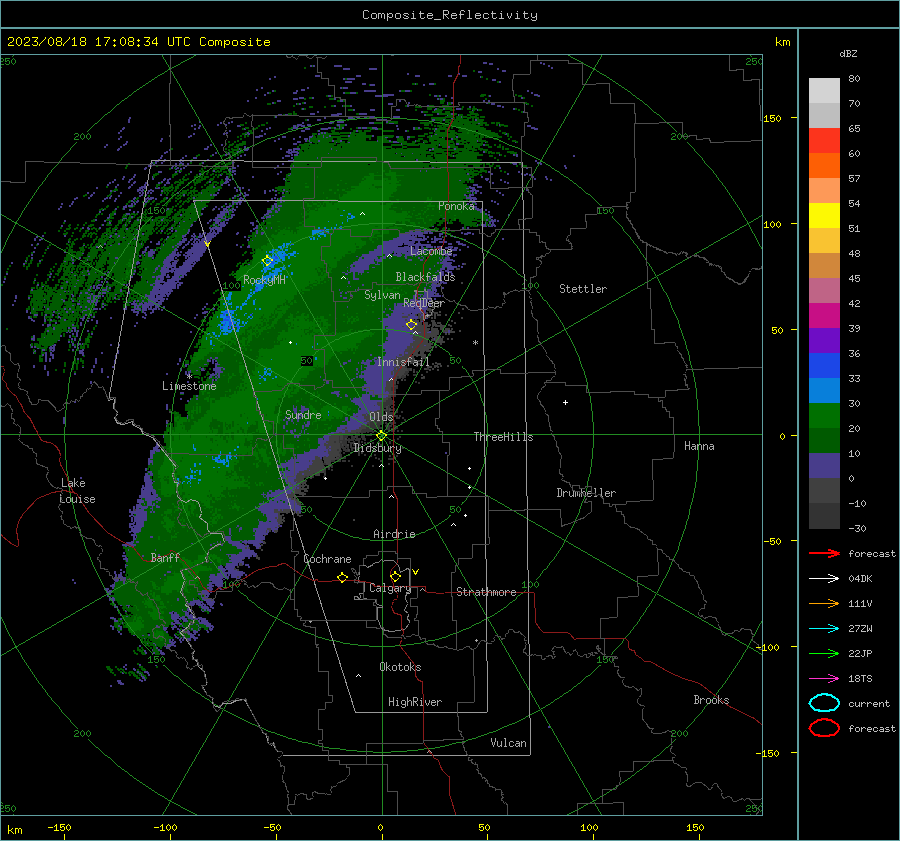The height and width of the screenshot is (841, 900).
Task: Click the RedDeer city label
Action: pos(424,303)
